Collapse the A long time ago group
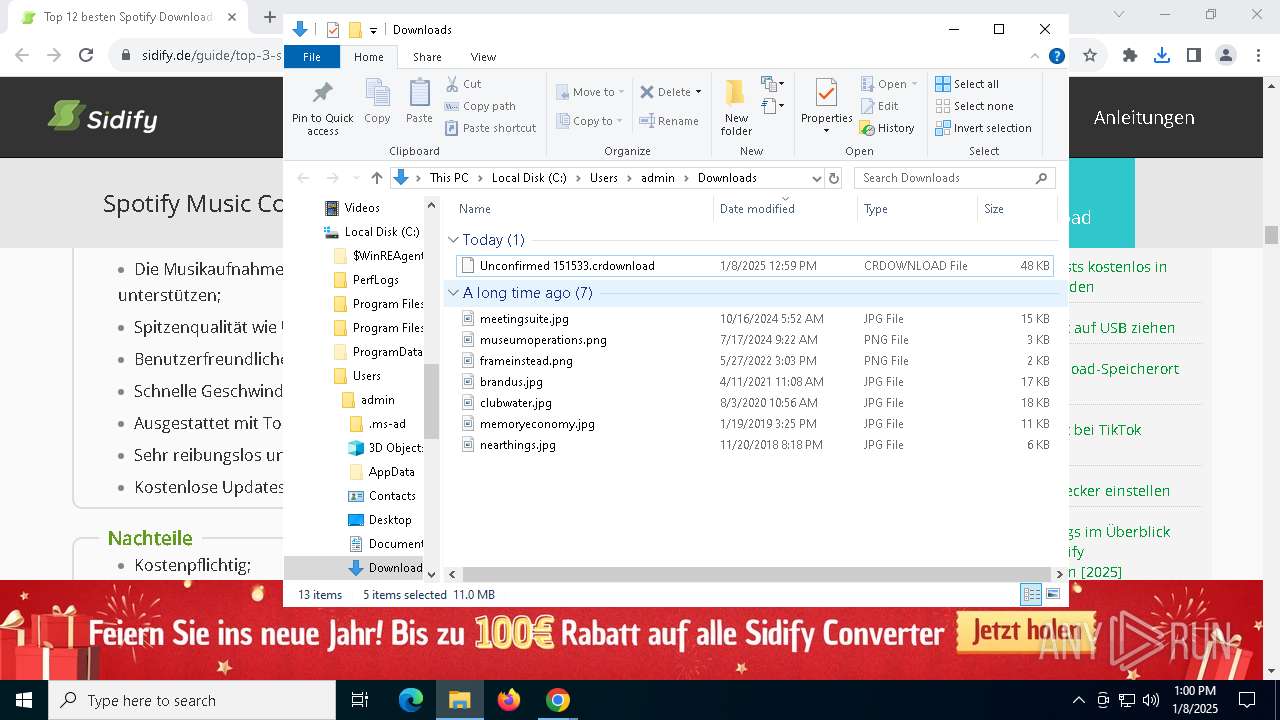 454,293
